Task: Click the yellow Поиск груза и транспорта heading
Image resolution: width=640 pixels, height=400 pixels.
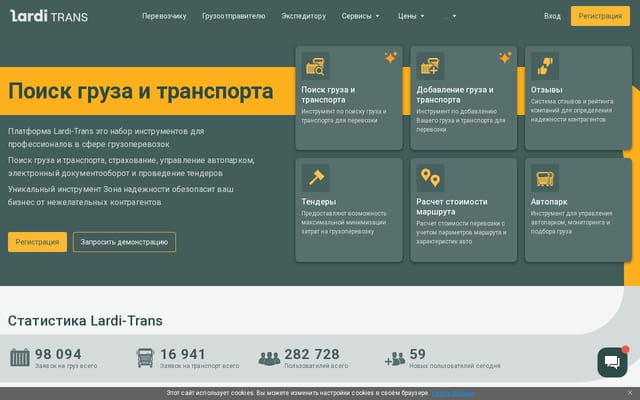Action: [x=141, y=91]
